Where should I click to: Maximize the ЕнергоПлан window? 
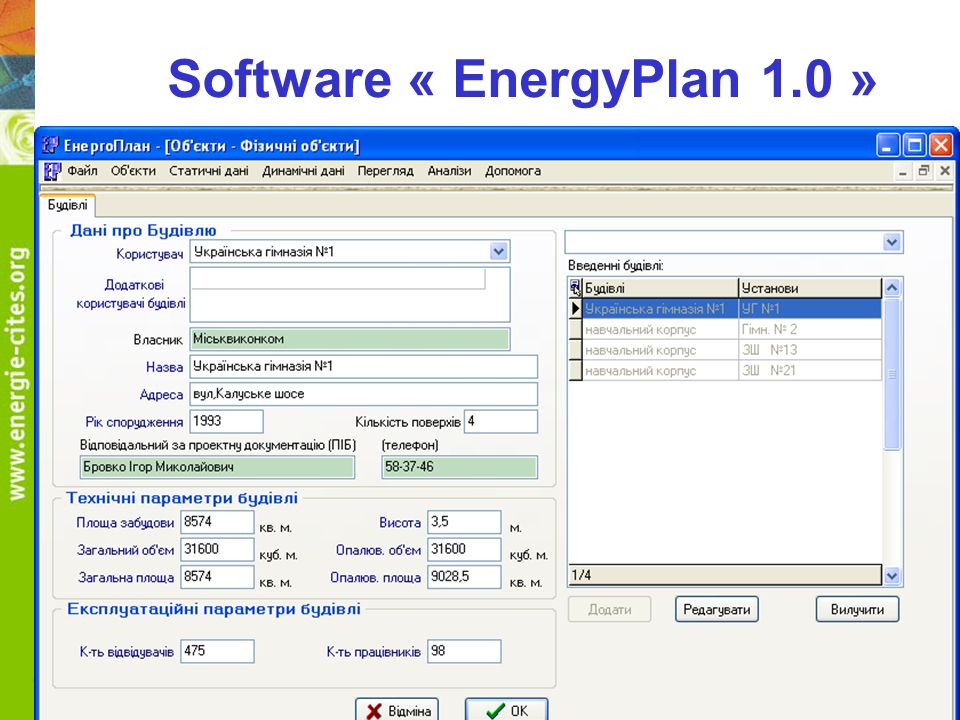coord(915,146)
